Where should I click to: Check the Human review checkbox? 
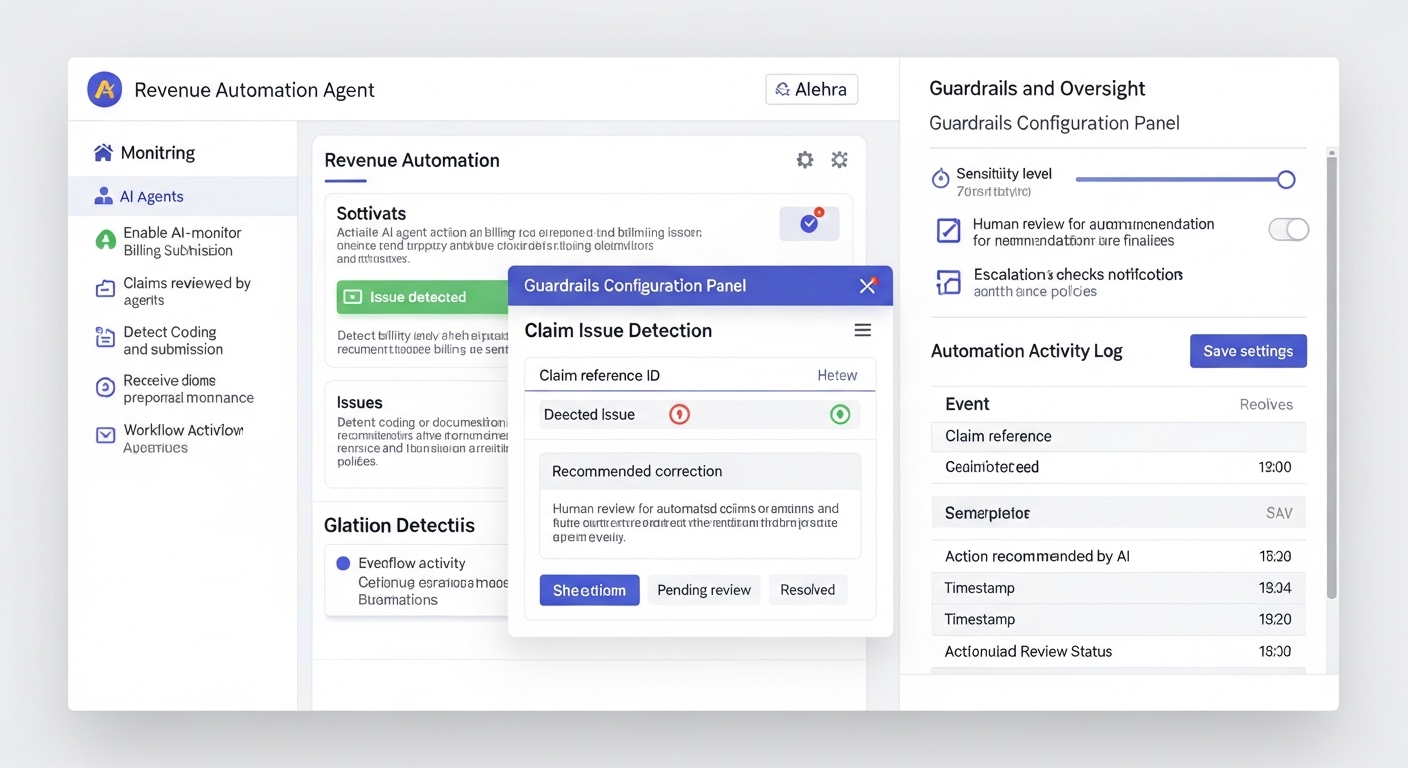(x=947, y=231)
